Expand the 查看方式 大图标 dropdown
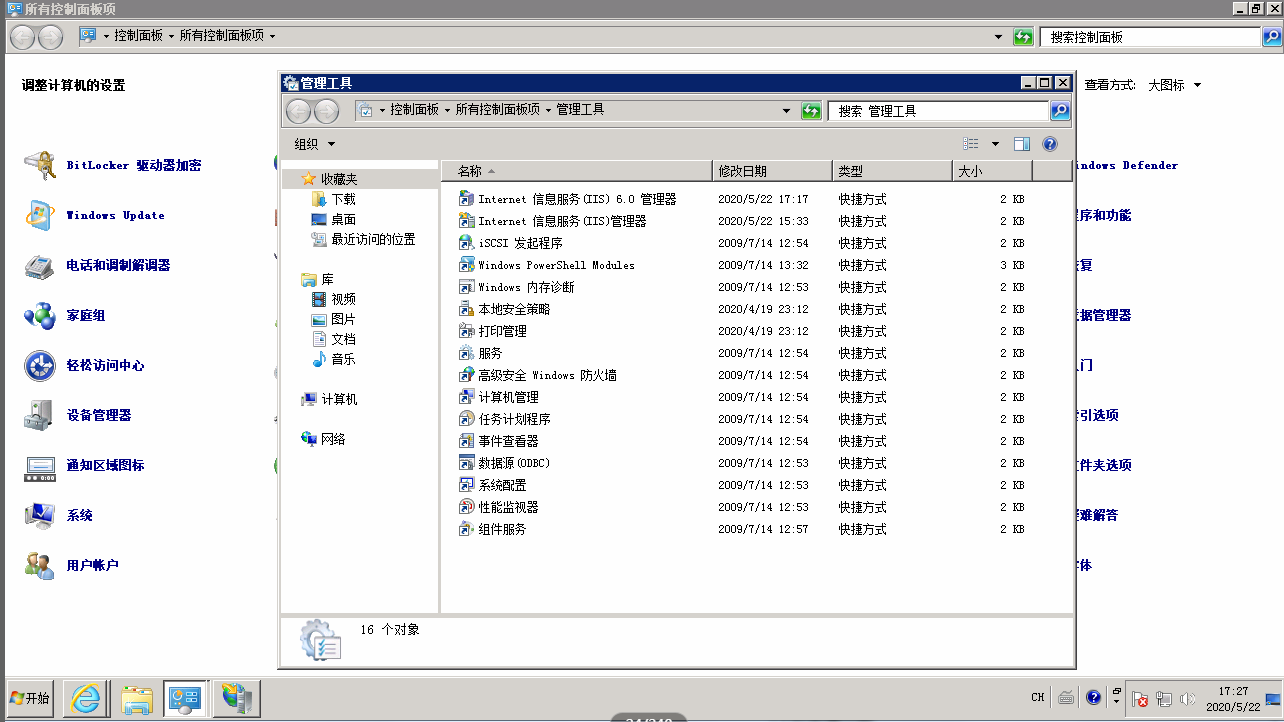 click(1175, 86)
